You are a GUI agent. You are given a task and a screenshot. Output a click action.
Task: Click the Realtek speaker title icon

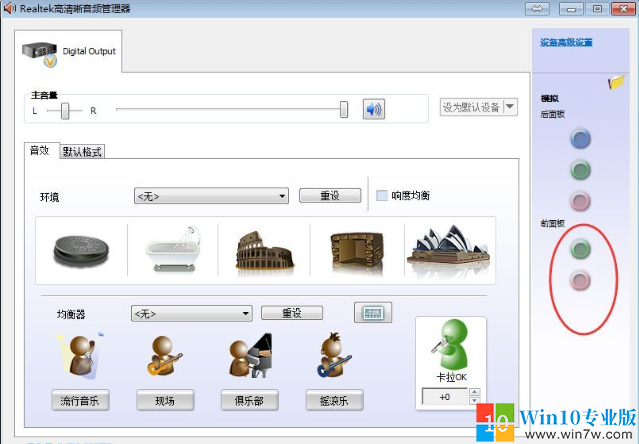[9, 8]
